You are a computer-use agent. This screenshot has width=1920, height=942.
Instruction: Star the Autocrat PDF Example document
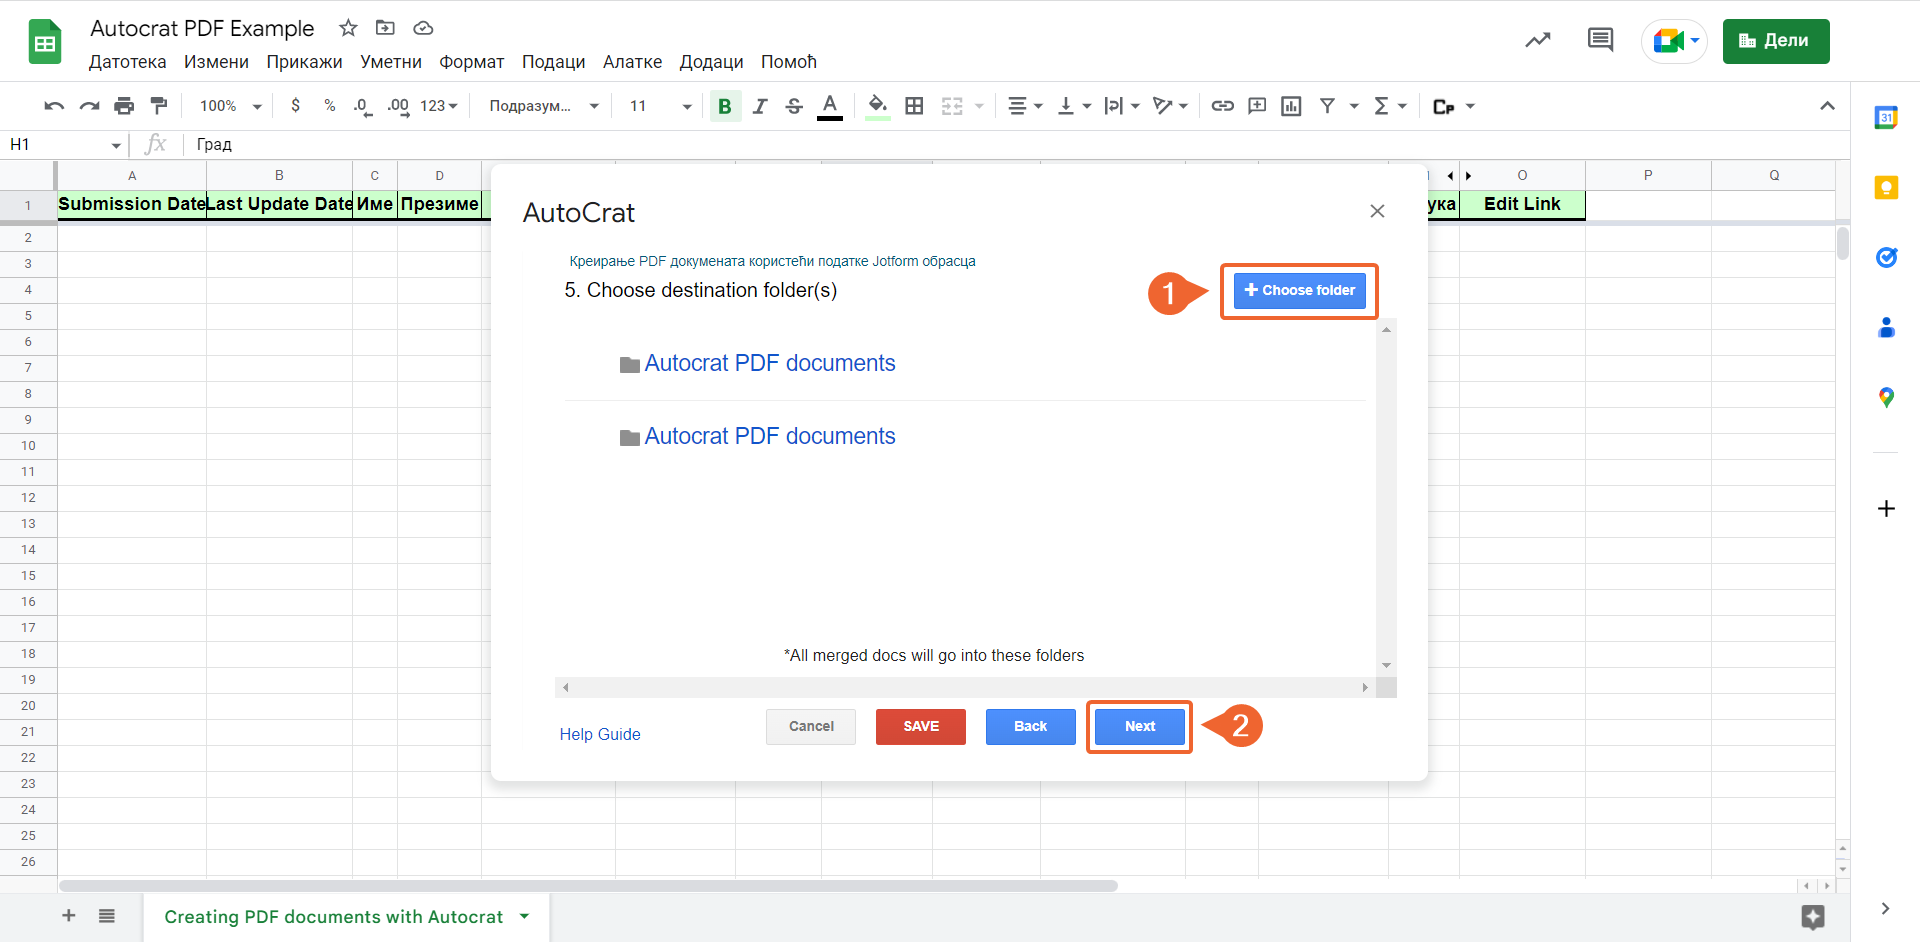click(x=348, y=28)
